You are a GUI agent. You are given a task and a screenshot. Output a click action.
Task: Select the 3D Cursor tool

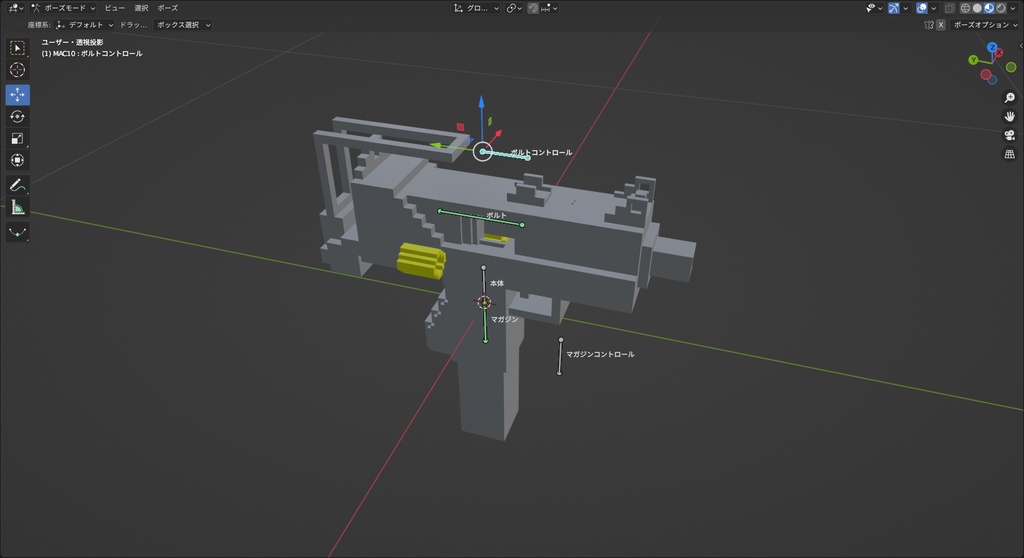click(18, 70)
